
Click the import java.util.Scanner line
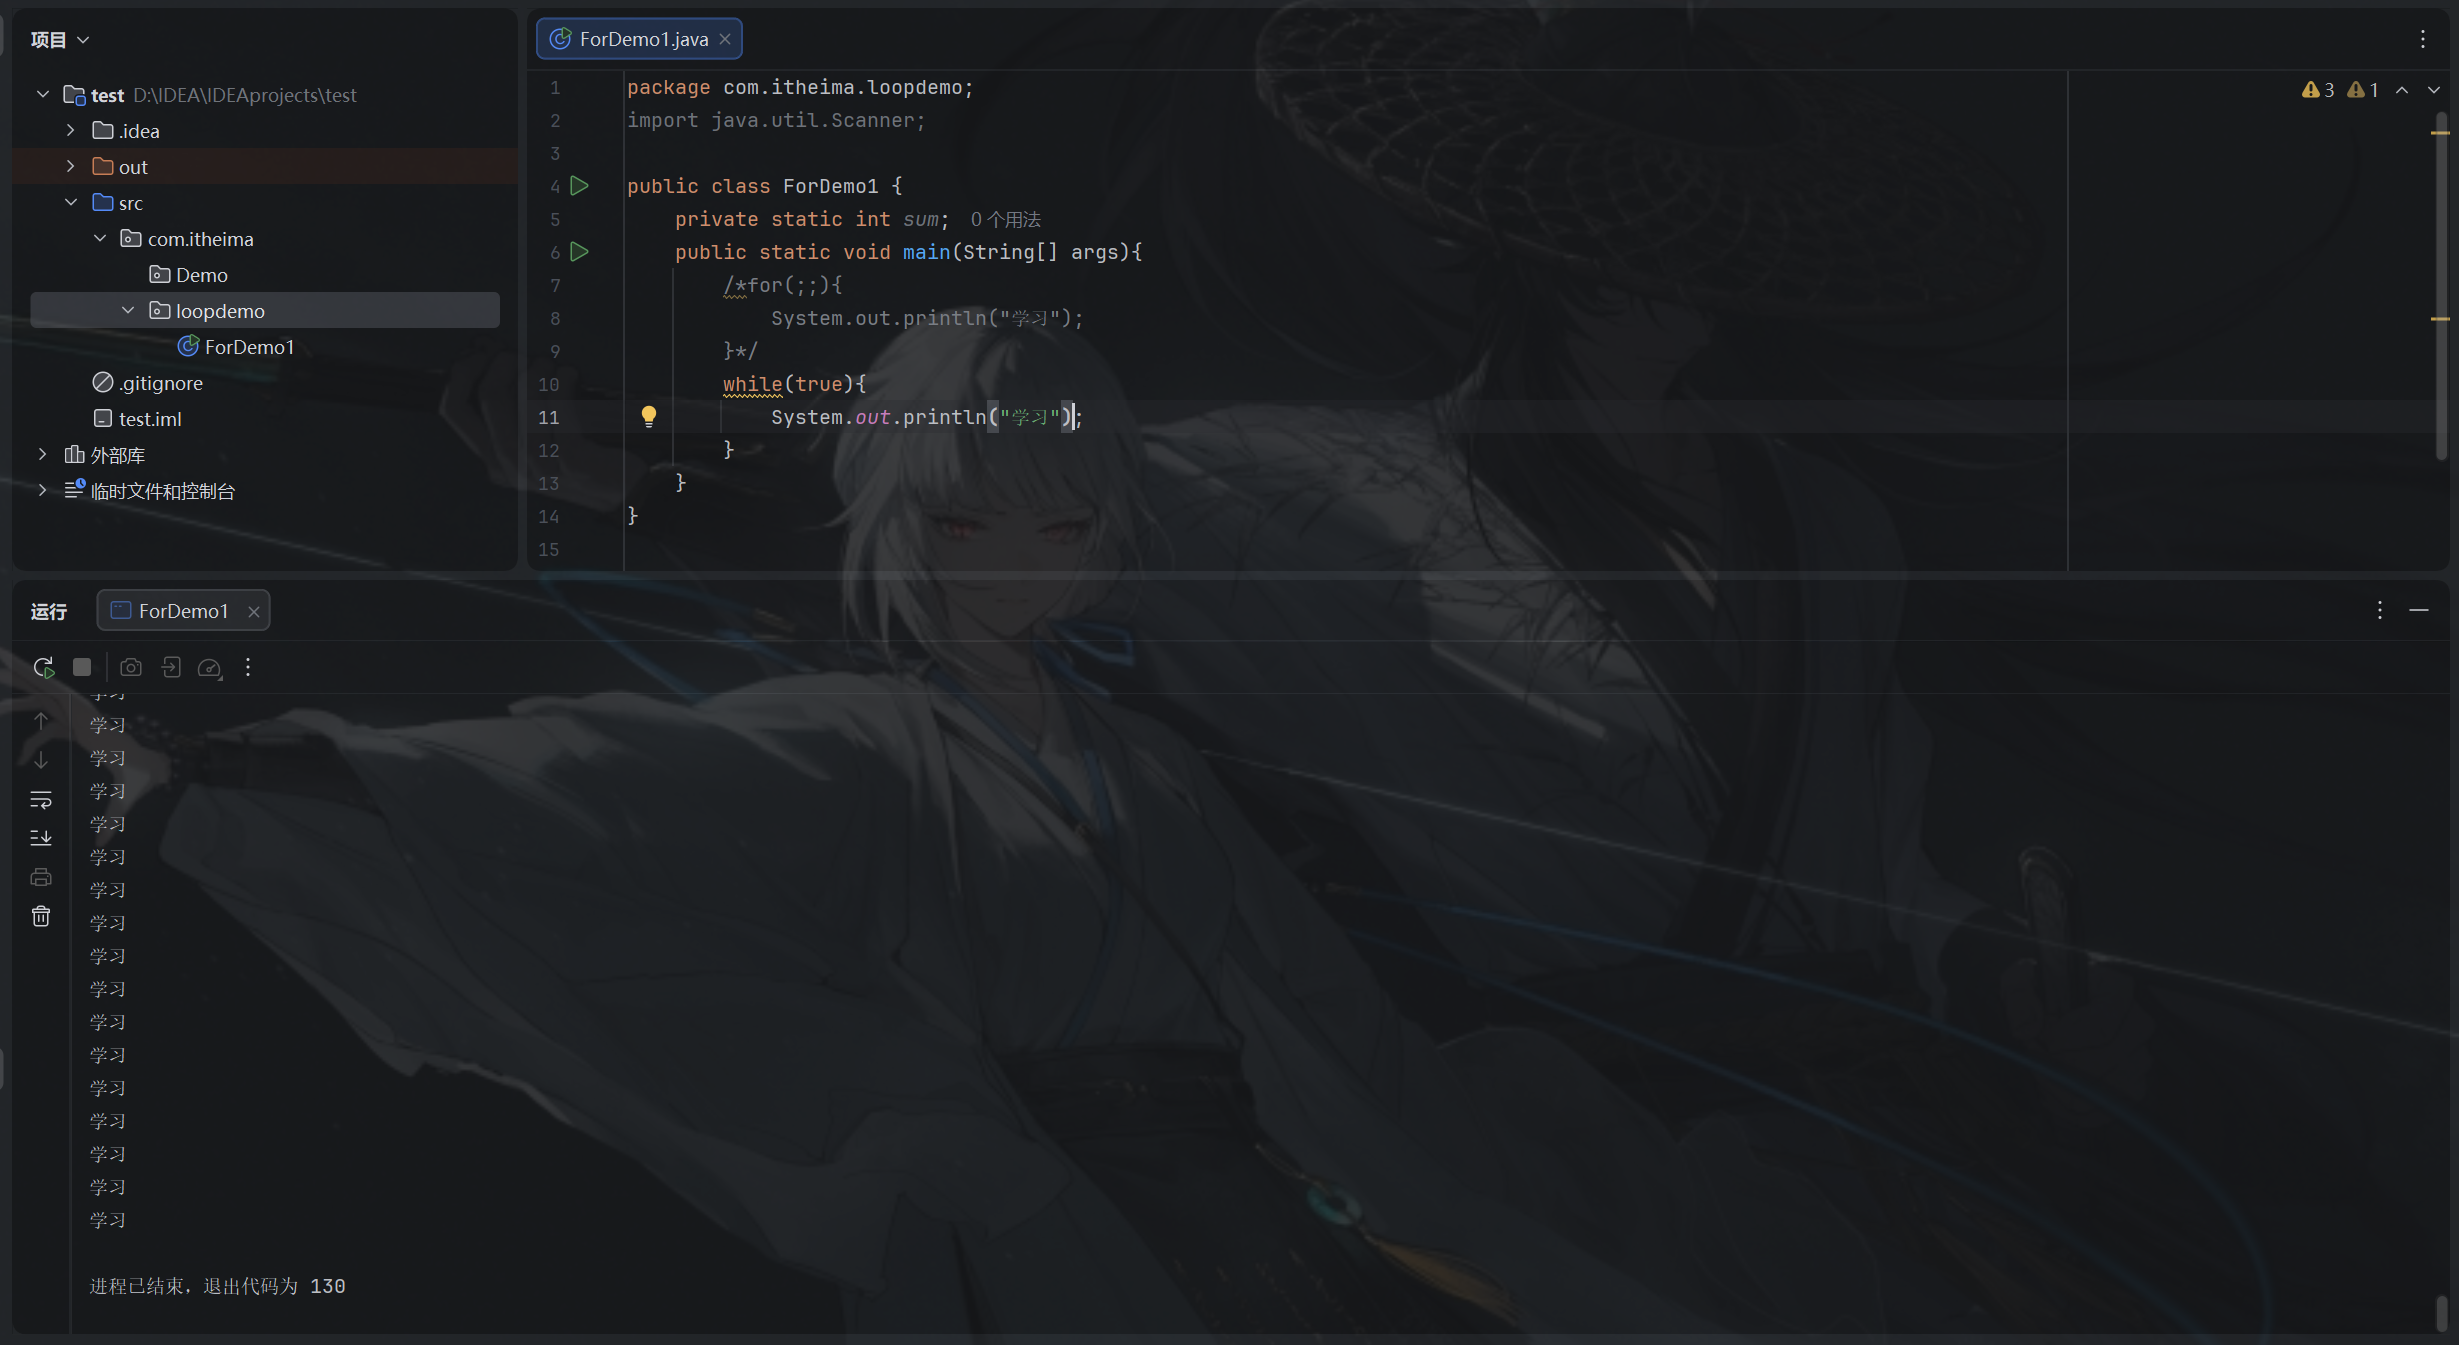[776, 120]
